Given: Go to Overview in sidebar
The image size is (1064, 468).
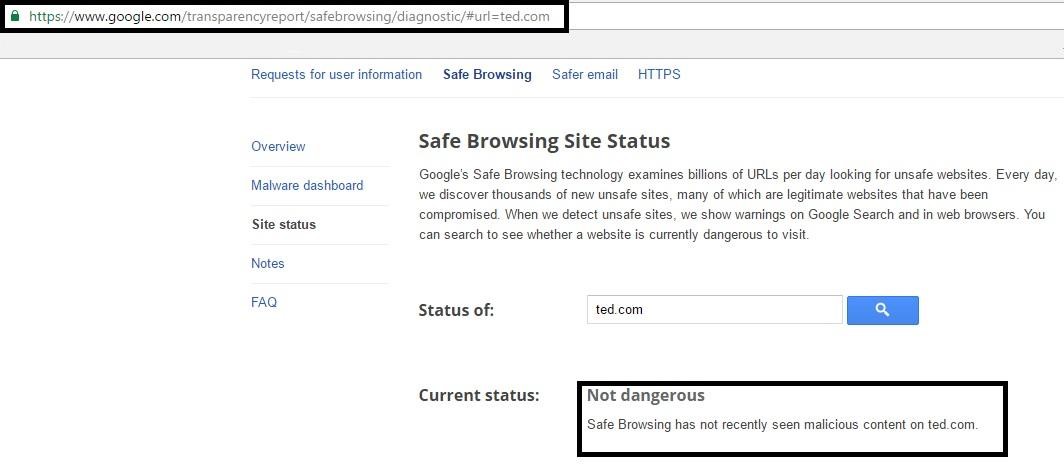Looking at the screenshot, I should 278,147.
